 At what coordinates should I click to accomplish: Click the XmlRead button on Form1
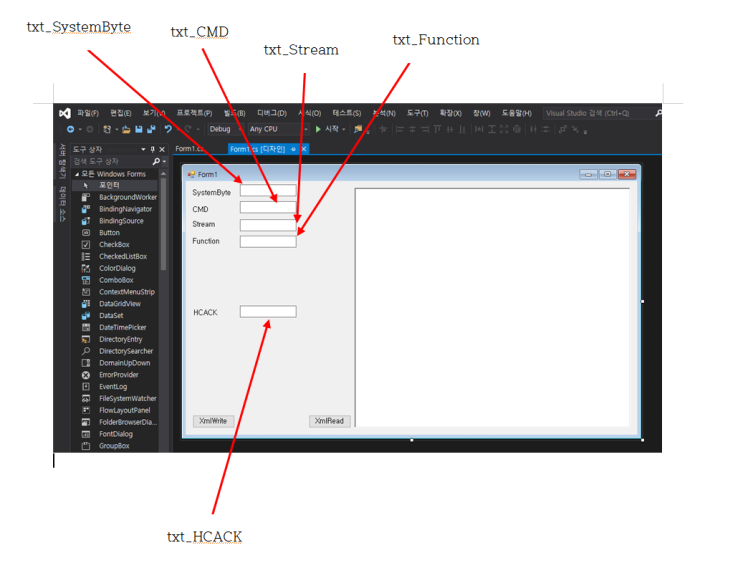pyautogui.click(x=330, y=421)
